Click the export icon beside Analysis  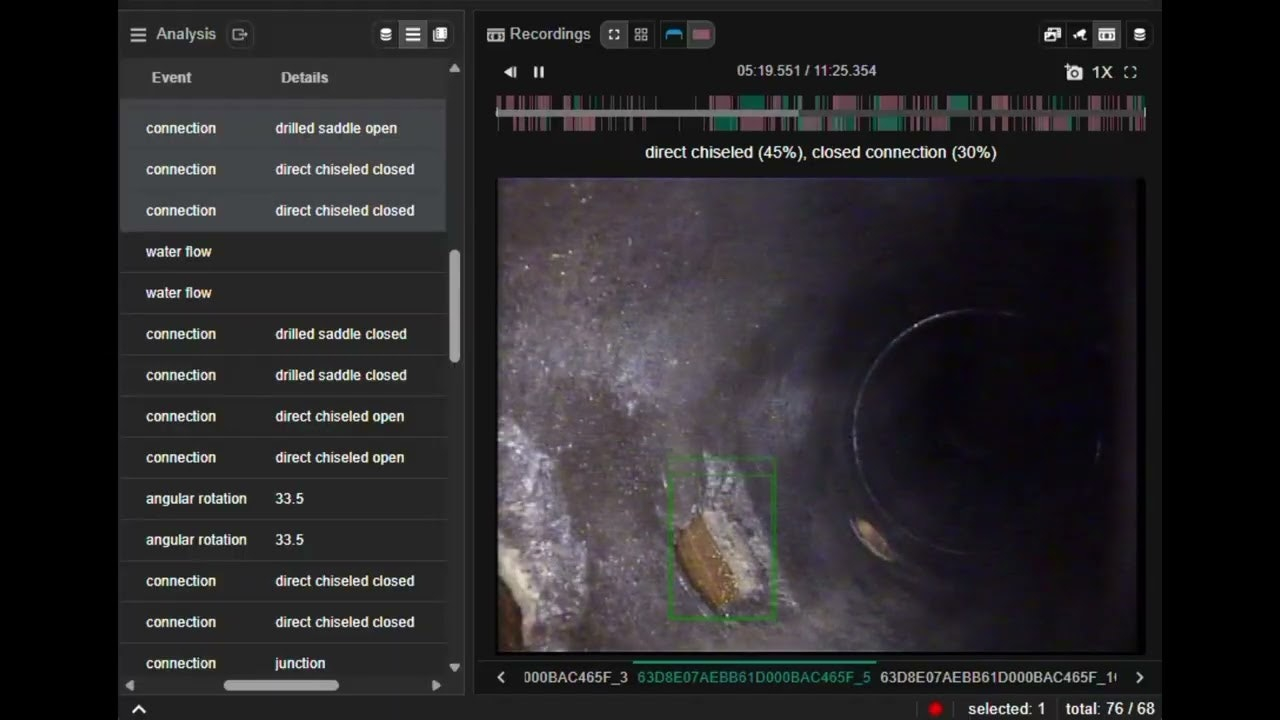pyautogui.click(x=239, y=35)
